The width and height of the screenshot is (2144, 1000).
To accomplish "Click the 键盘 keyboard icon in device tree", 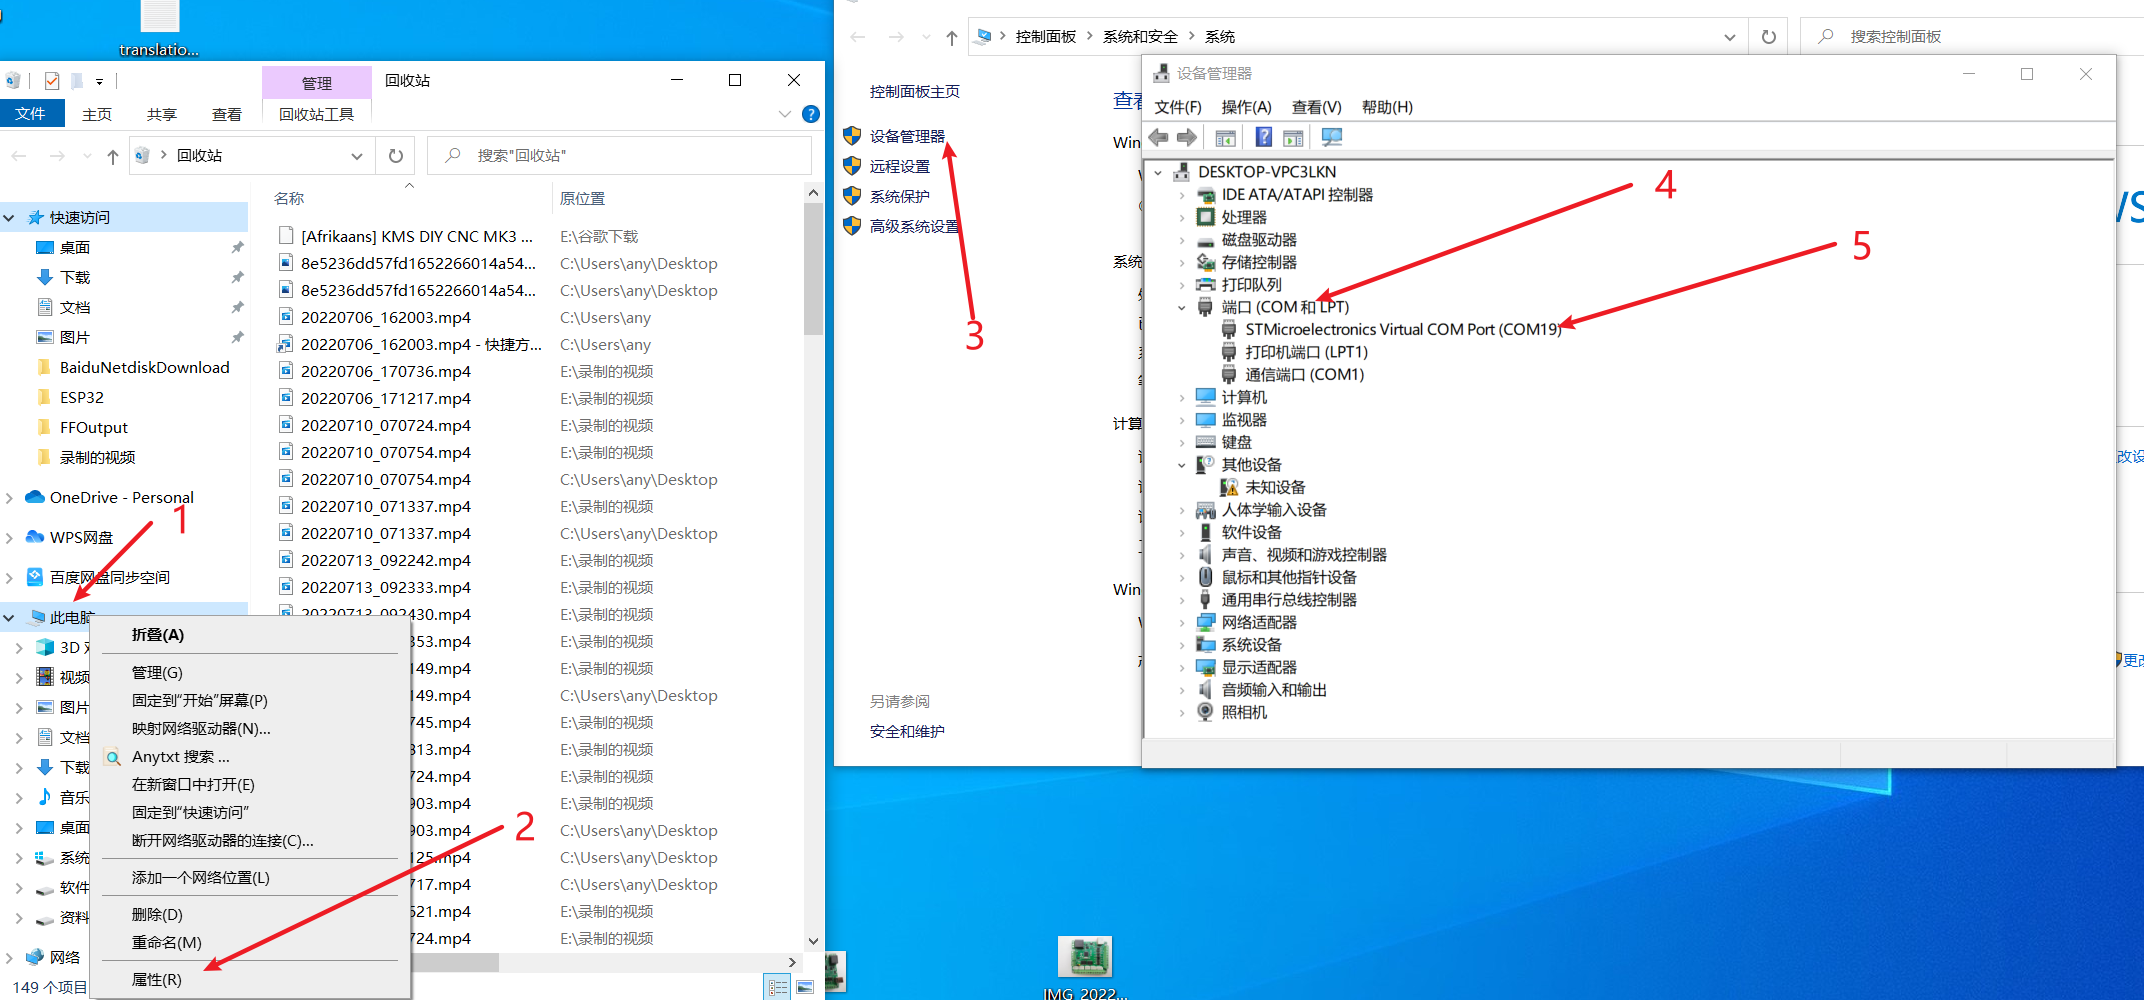I will 1206,442.
